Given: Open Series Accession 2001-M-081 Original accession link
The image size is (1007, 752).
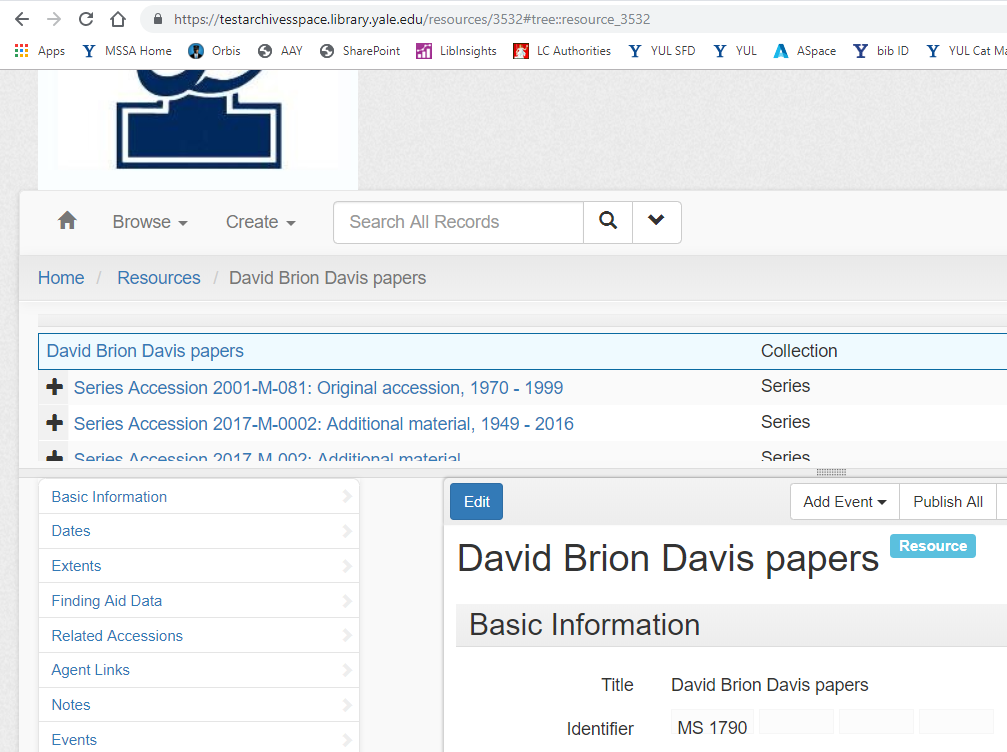Looking at the screenshot, I should tap(318, 388).
